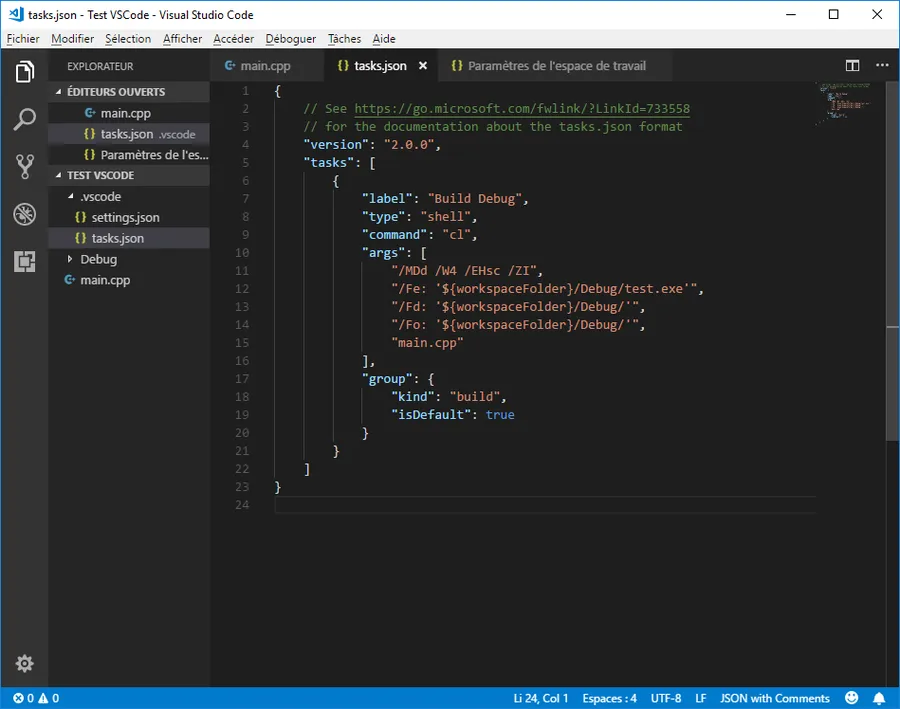
Task: Open the Déboguer menu
Action: (290, 38)
